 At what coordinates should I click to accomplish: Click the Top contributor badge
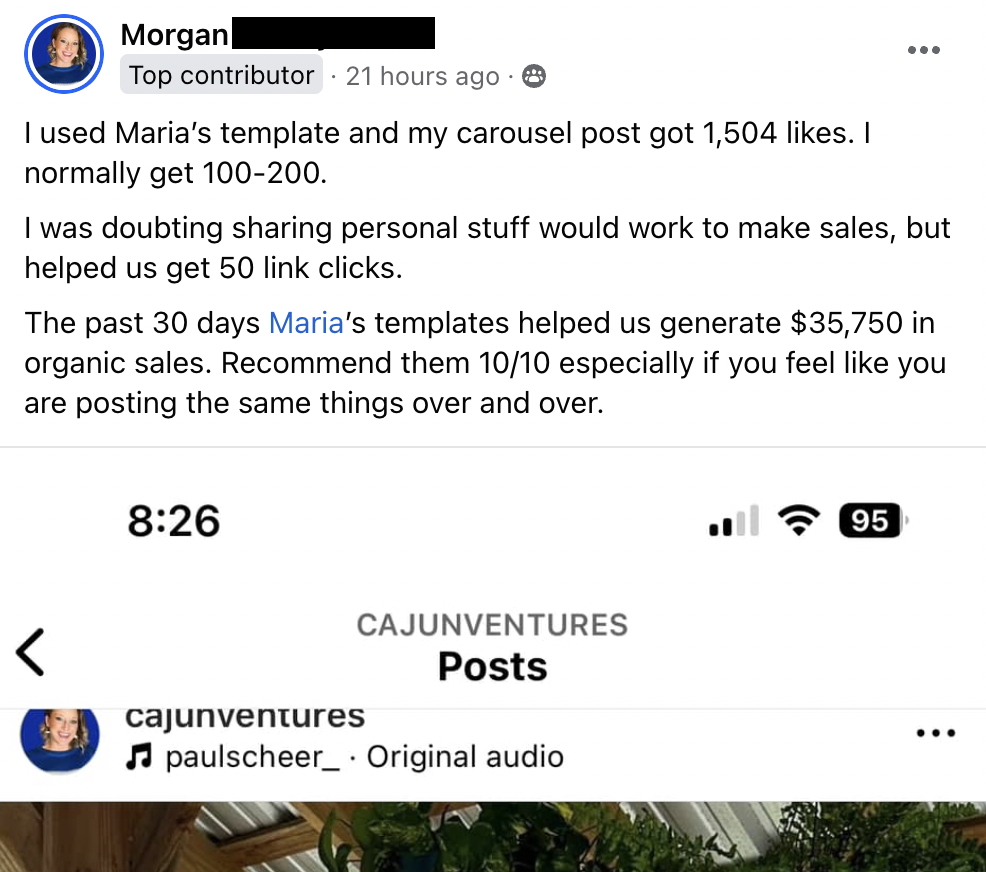[x=221, y=76]
